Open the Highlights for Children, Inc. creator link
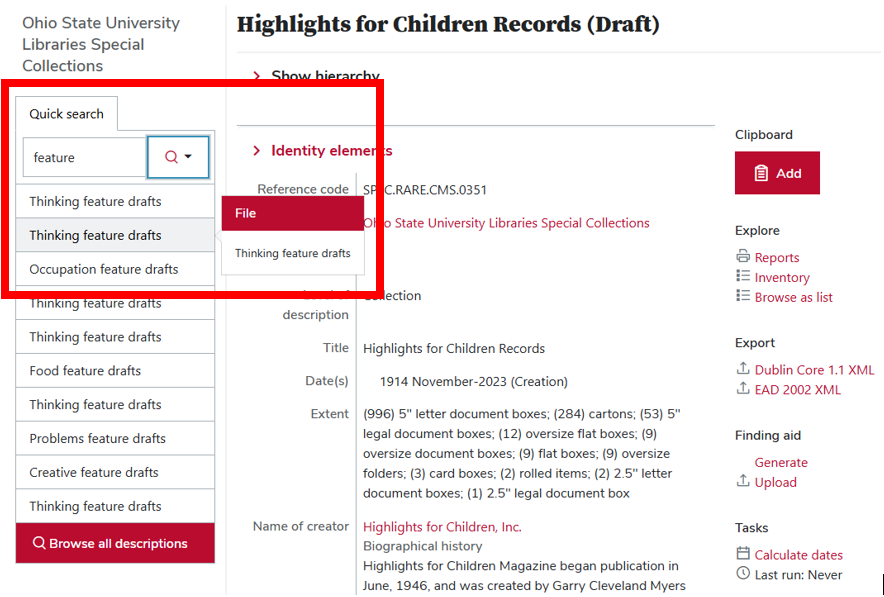The image size is (884, 597). pos(442,527)
